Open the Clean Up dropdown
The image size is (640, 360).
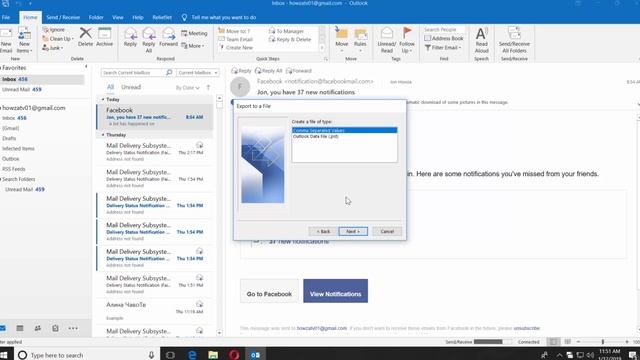click(58, 39)
